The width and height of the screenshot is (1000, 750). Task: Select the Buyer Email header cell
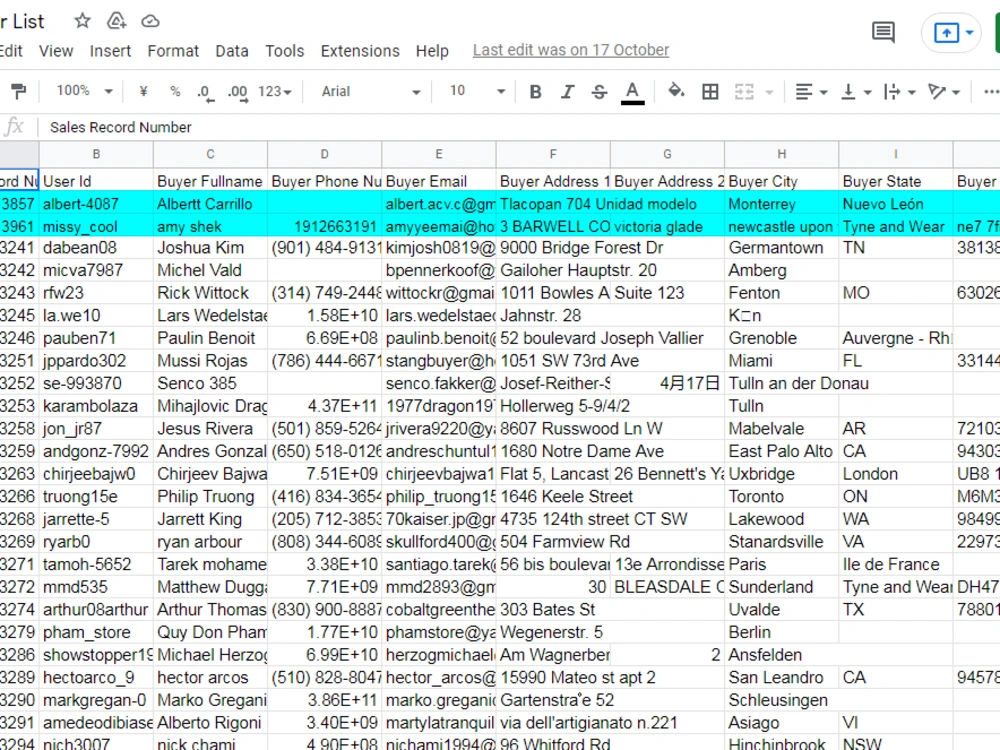tap(439, 182)
